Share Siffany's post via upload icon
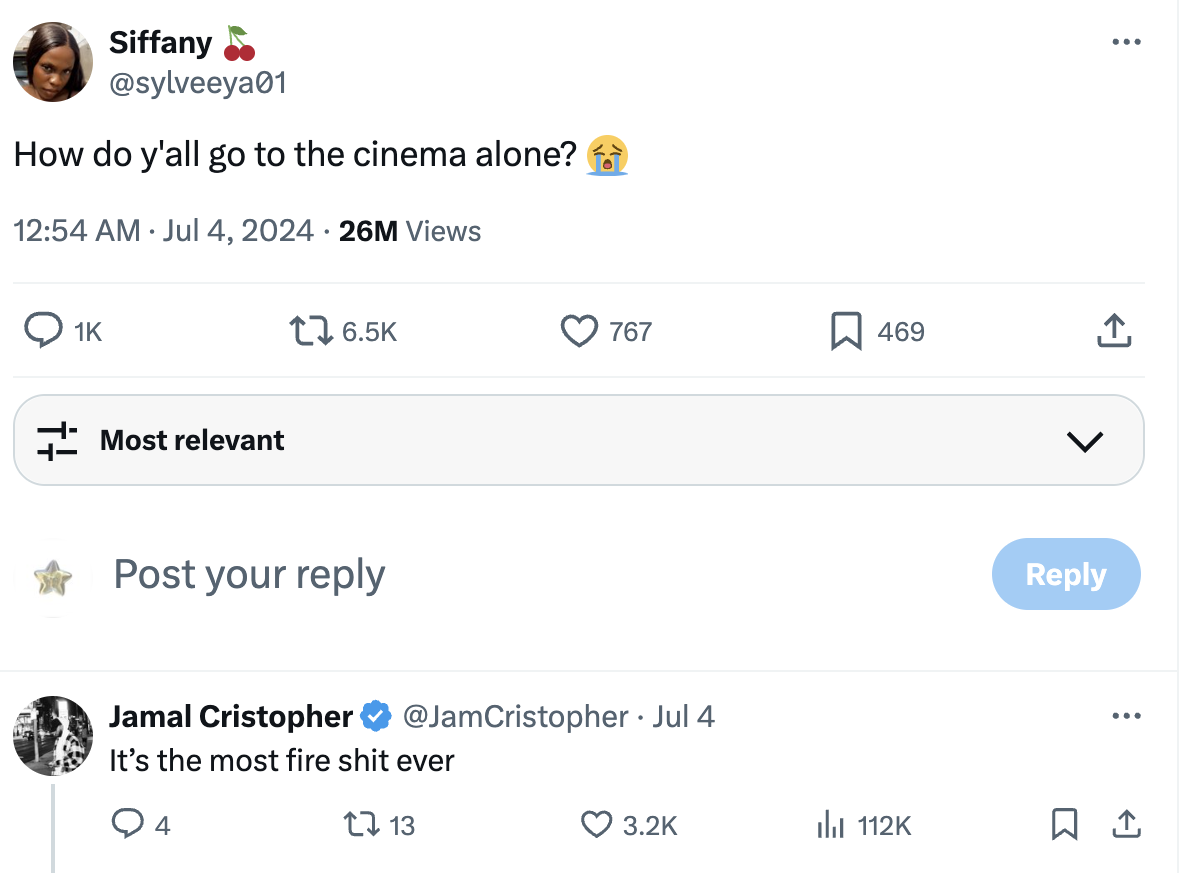 [1114, 331]
